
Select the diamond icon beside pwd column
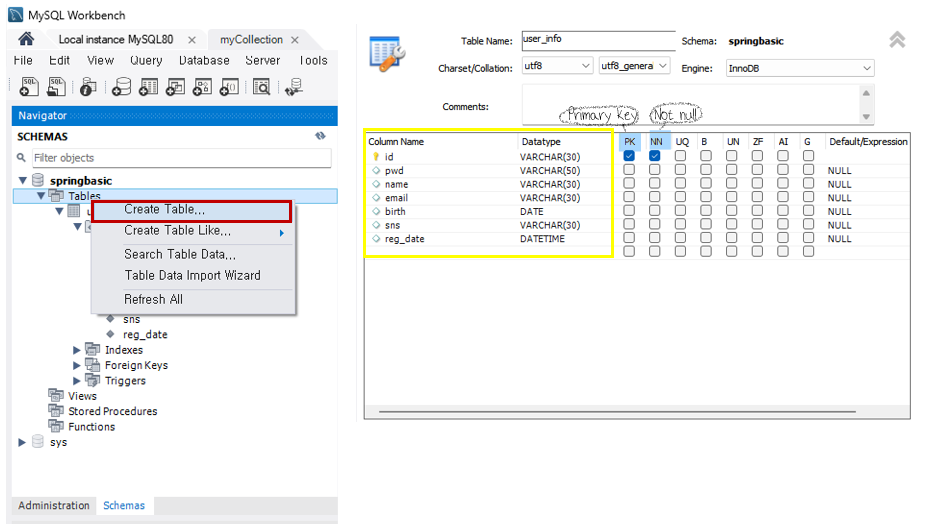coord(376,171)
